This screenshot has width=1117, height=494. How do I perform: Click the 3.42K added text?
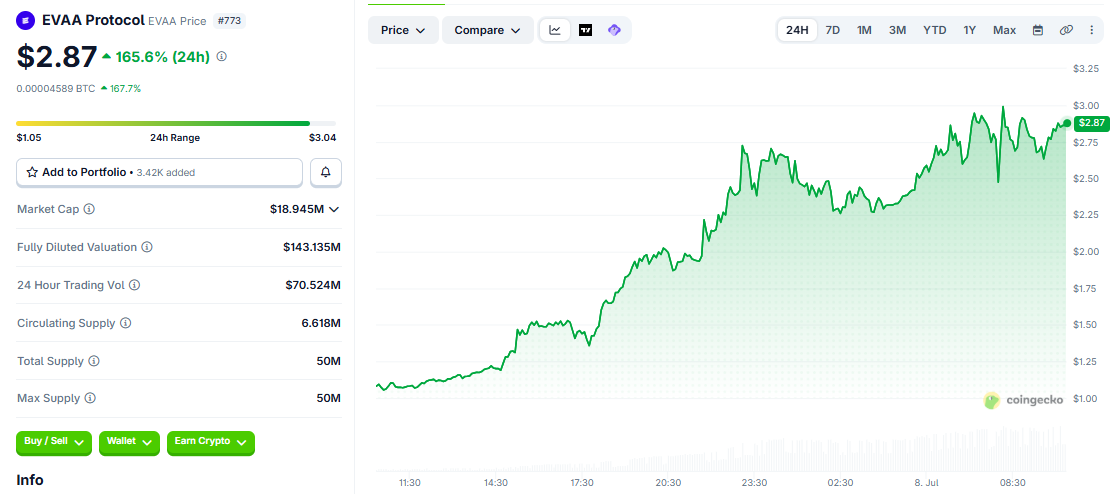click(164, 173)
